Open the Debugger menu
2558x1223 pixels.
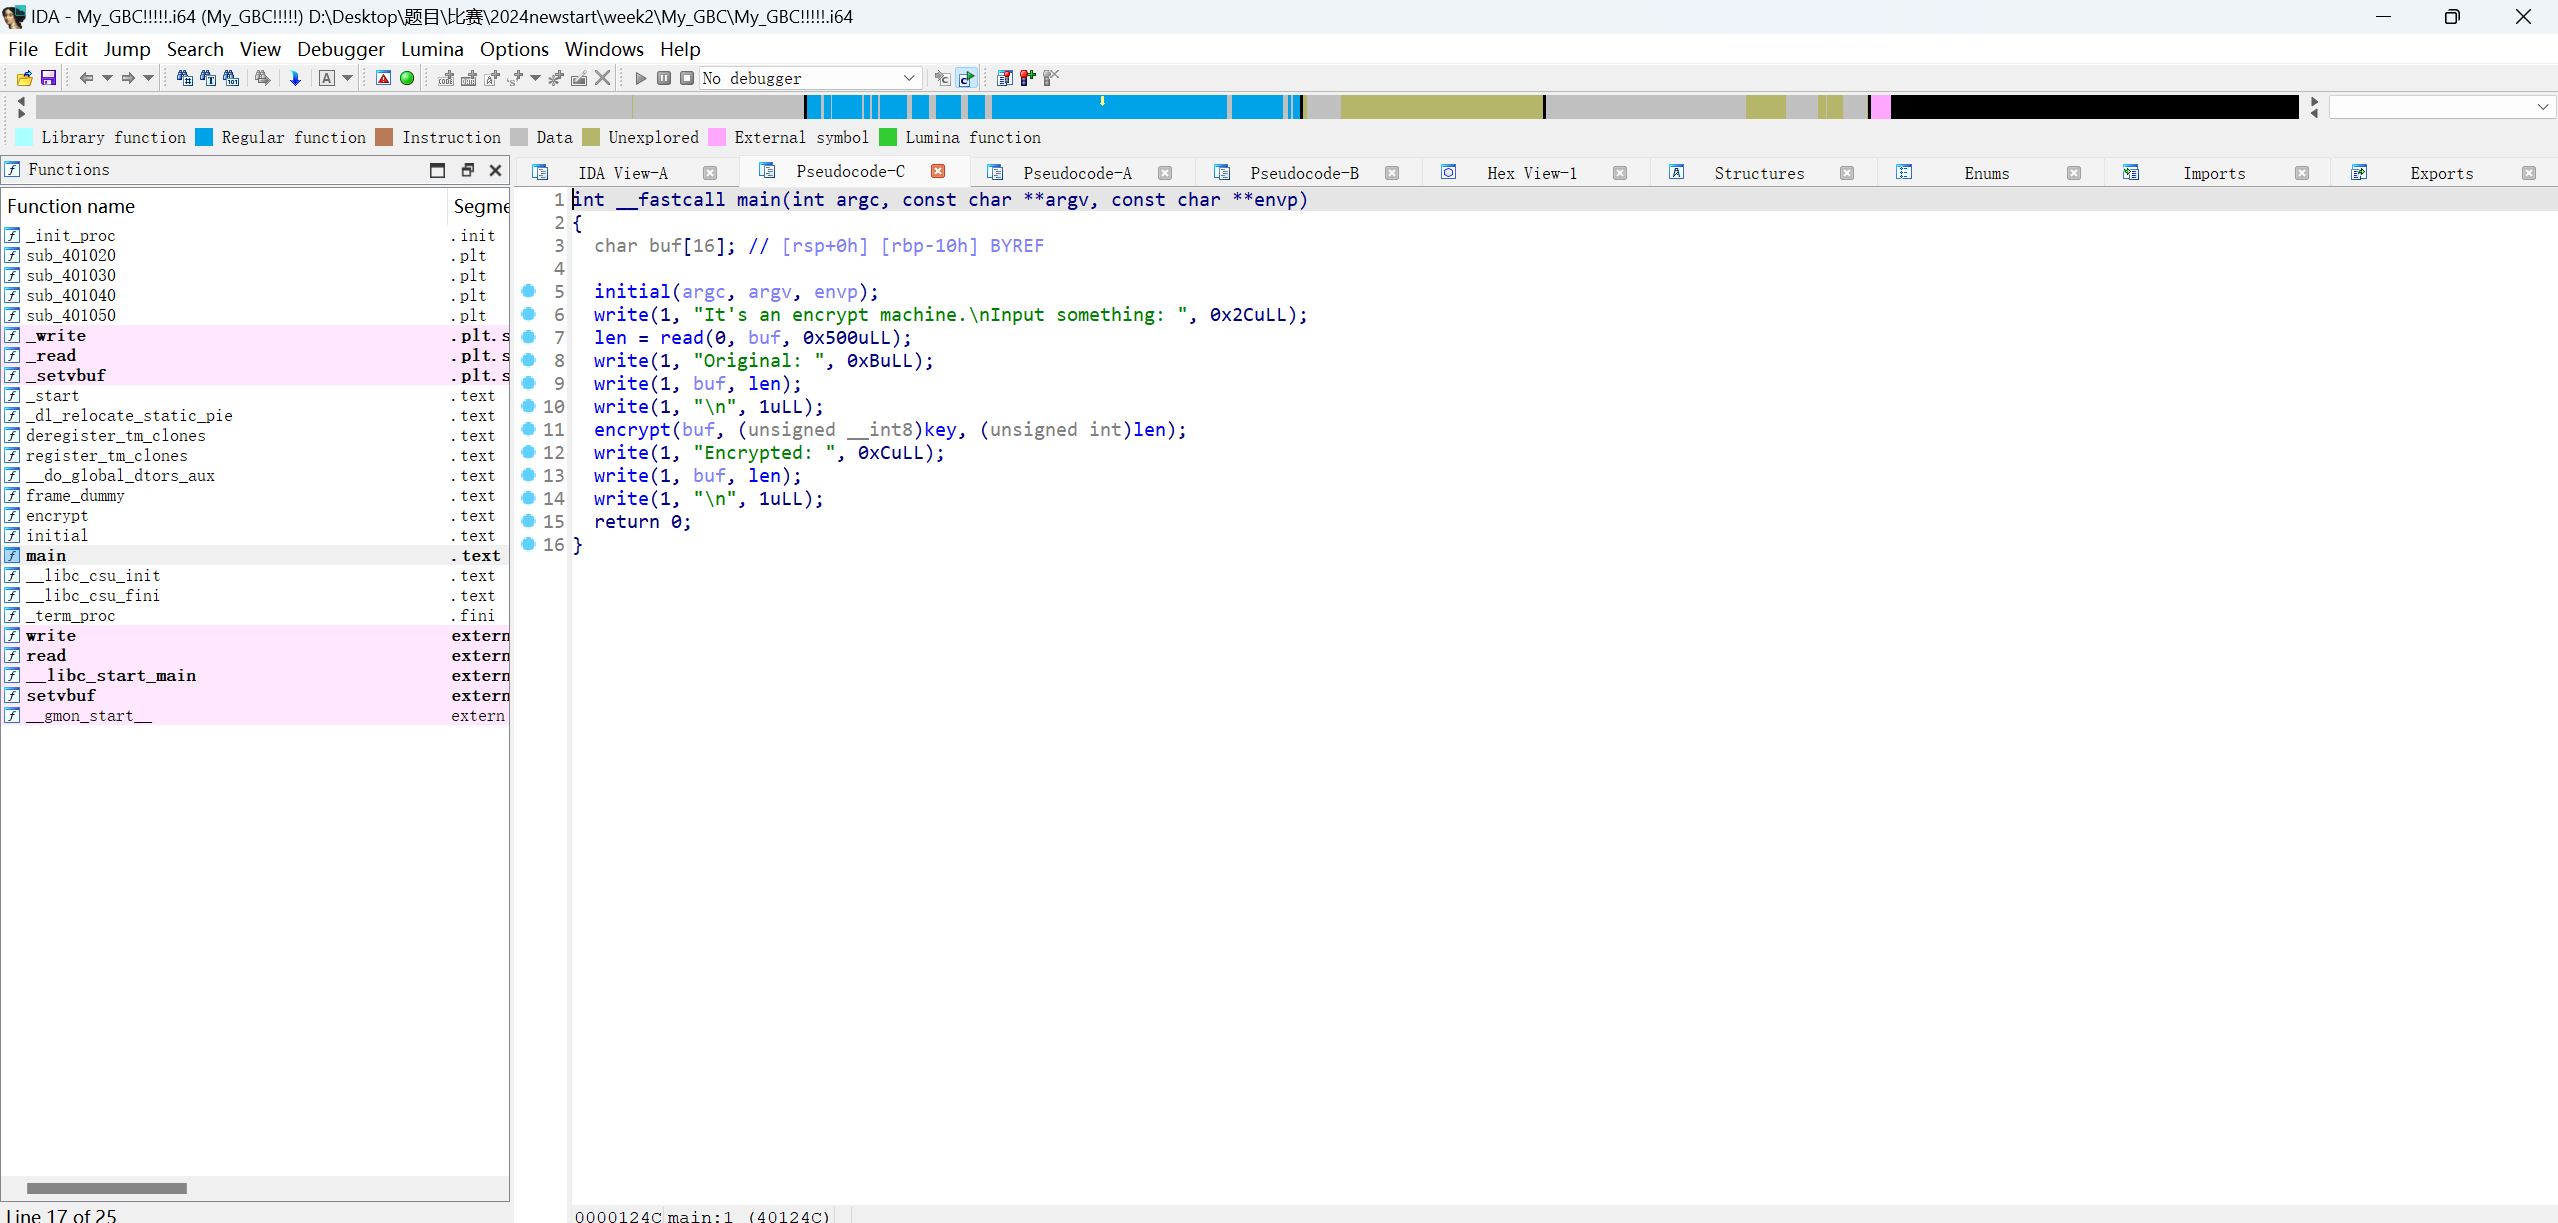pyautogui.click(x=341, y=49)
